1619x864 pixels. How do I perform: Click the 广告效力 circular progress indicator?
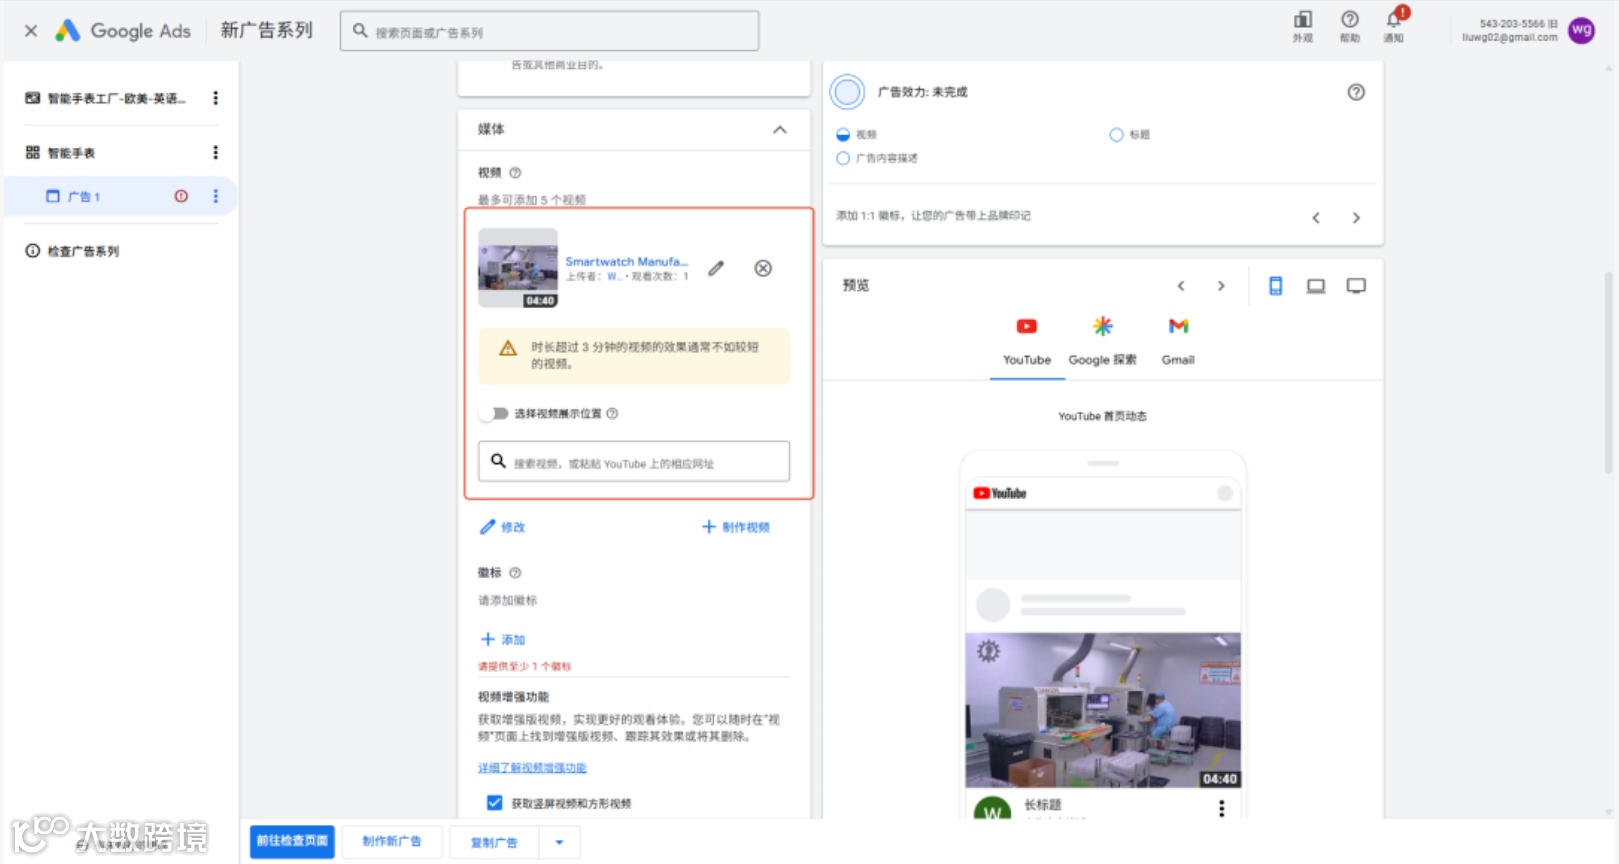tap(847, 92)
